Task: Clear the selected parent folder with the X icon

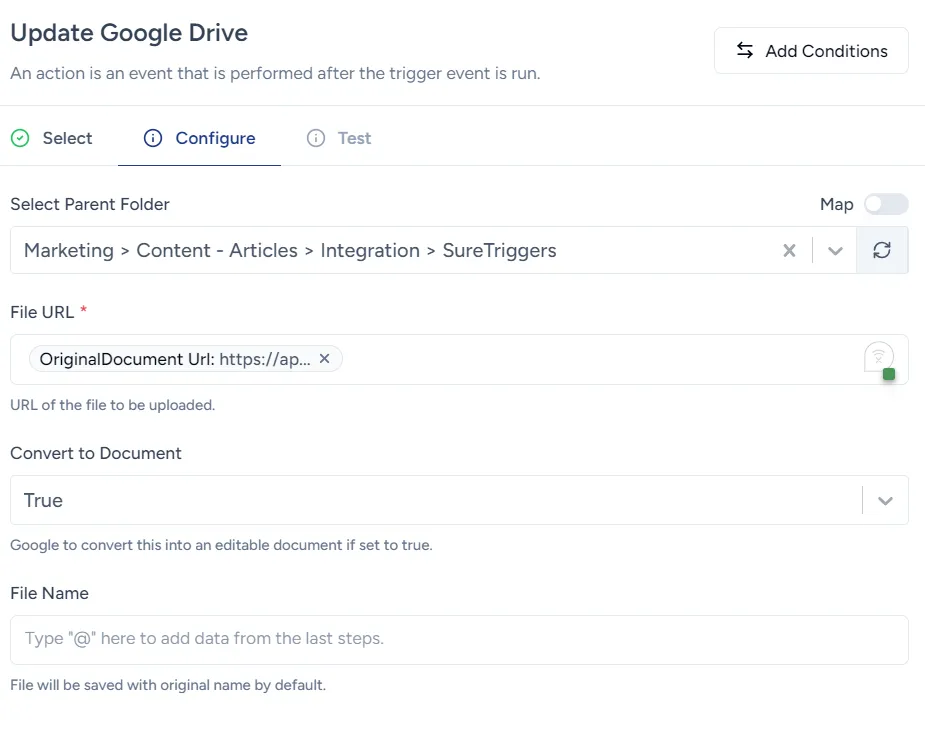Action: tap(789, 250)
